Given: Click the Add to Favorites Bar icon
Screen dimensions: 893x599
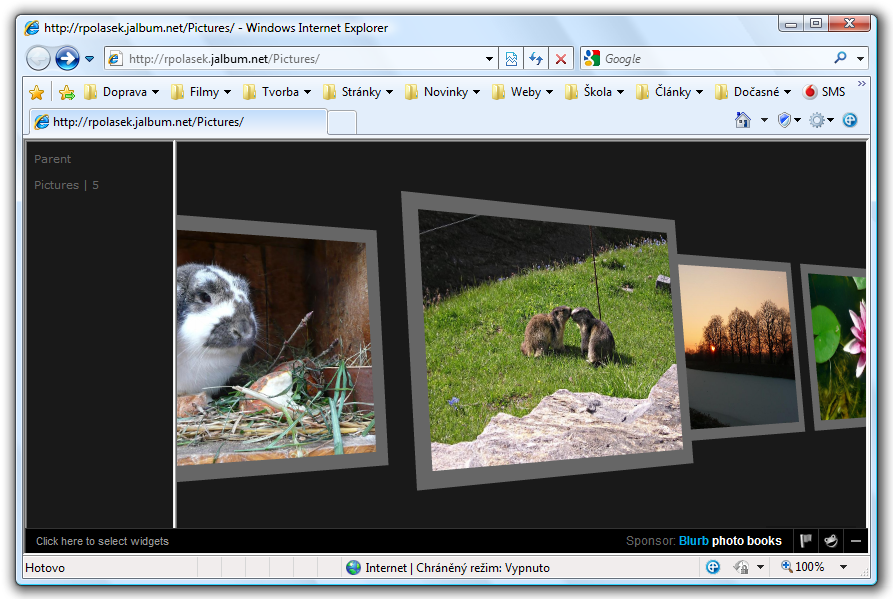Looking at the screenshot, I should coord(67,92).
